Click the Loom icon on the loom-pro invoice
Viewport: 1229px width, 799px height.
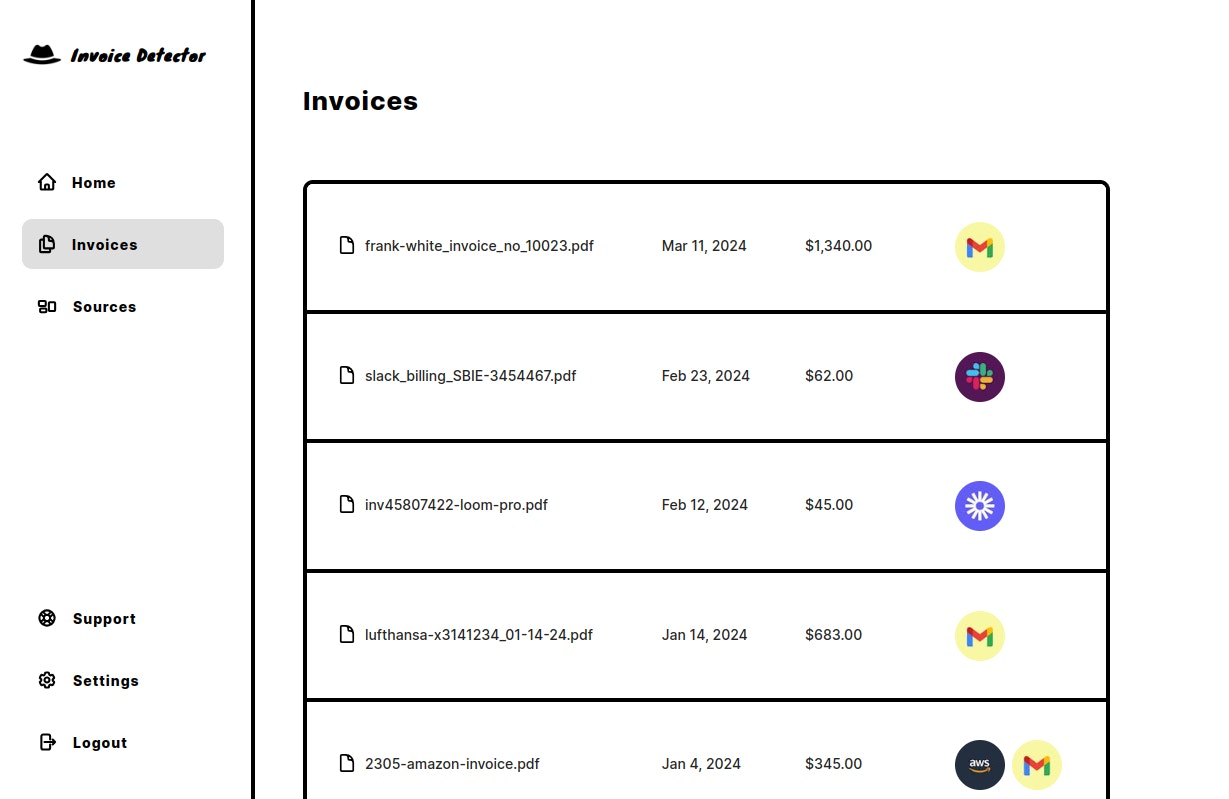(x=980, y=506)
